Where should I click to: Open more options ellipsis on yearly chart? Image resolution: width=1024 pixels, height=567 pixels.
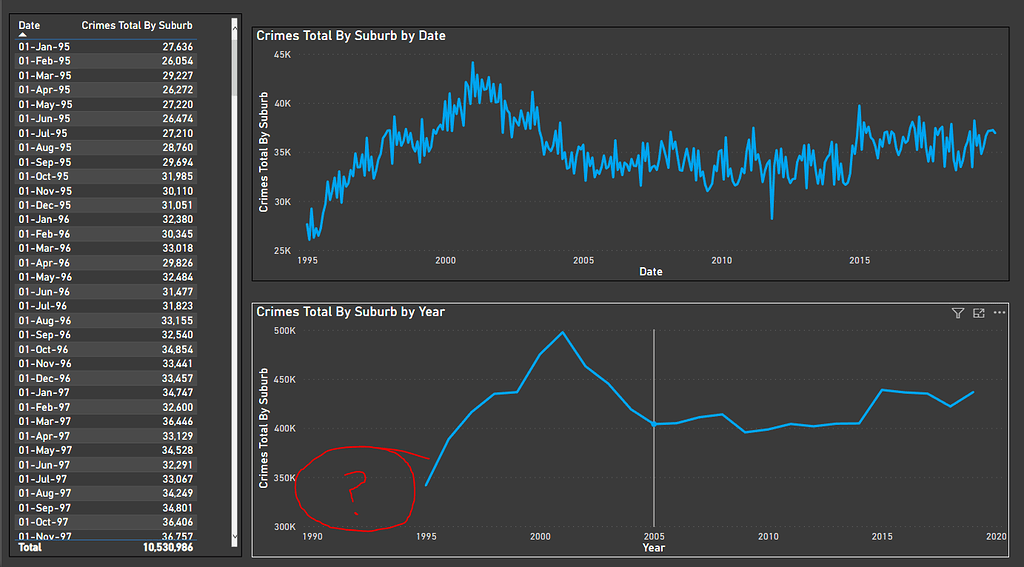click(999, 313)
